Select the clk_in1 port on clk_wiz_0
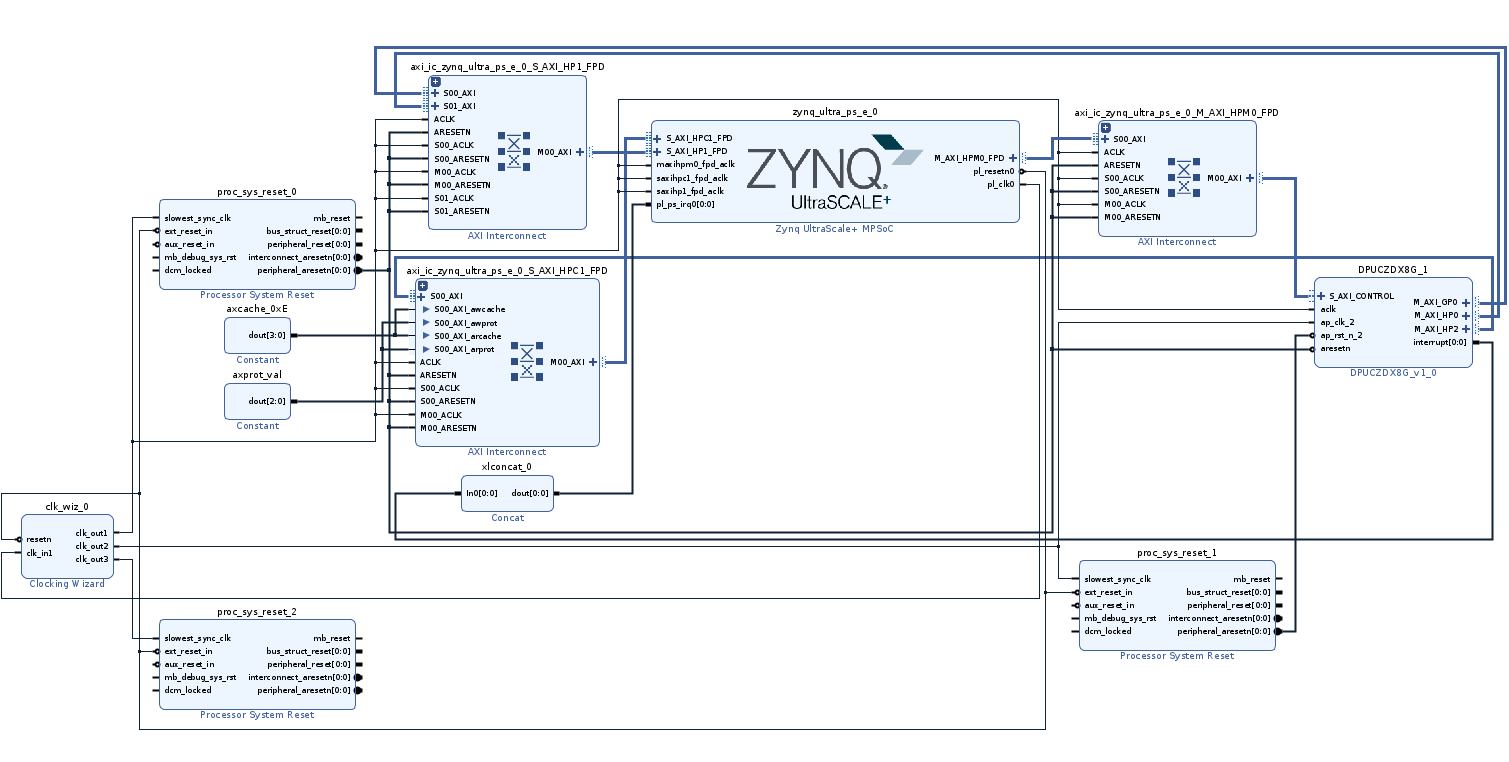The image size is (1509, 762). click(40, 552)
